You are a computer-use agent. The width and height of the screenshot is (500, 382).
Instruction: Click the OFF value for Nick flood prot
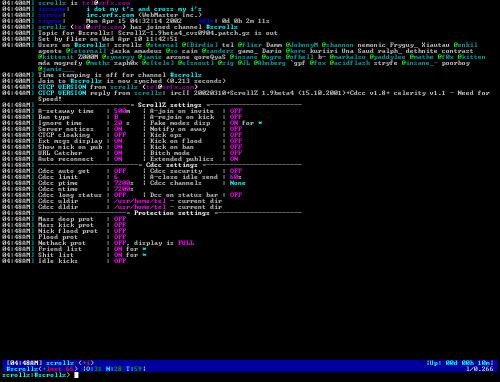pyautogui.click(x=120, y=231)
